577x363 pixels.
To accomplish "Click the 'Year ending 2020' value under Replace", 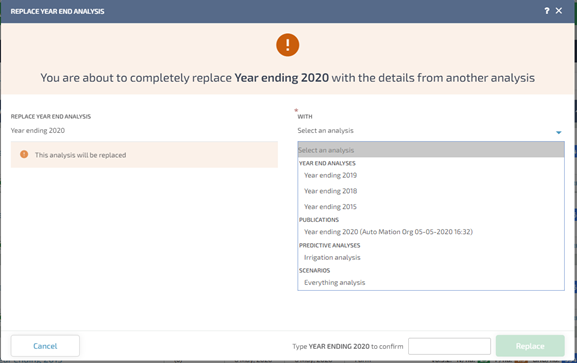I will [x=38, y=130].
